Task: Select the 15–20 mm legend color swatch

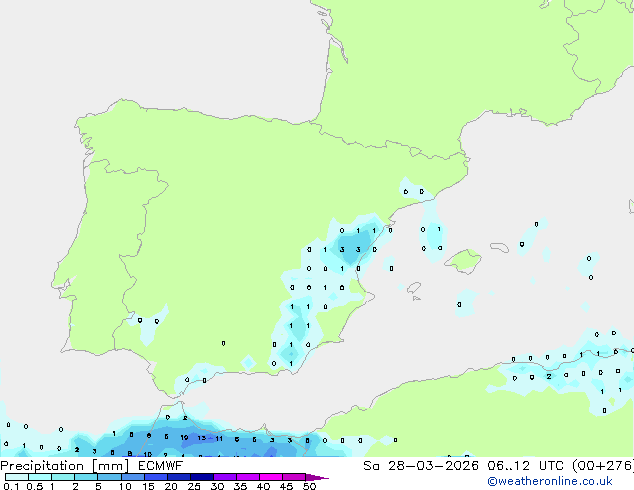Action: pyautogui.click(x=155, y=477)
